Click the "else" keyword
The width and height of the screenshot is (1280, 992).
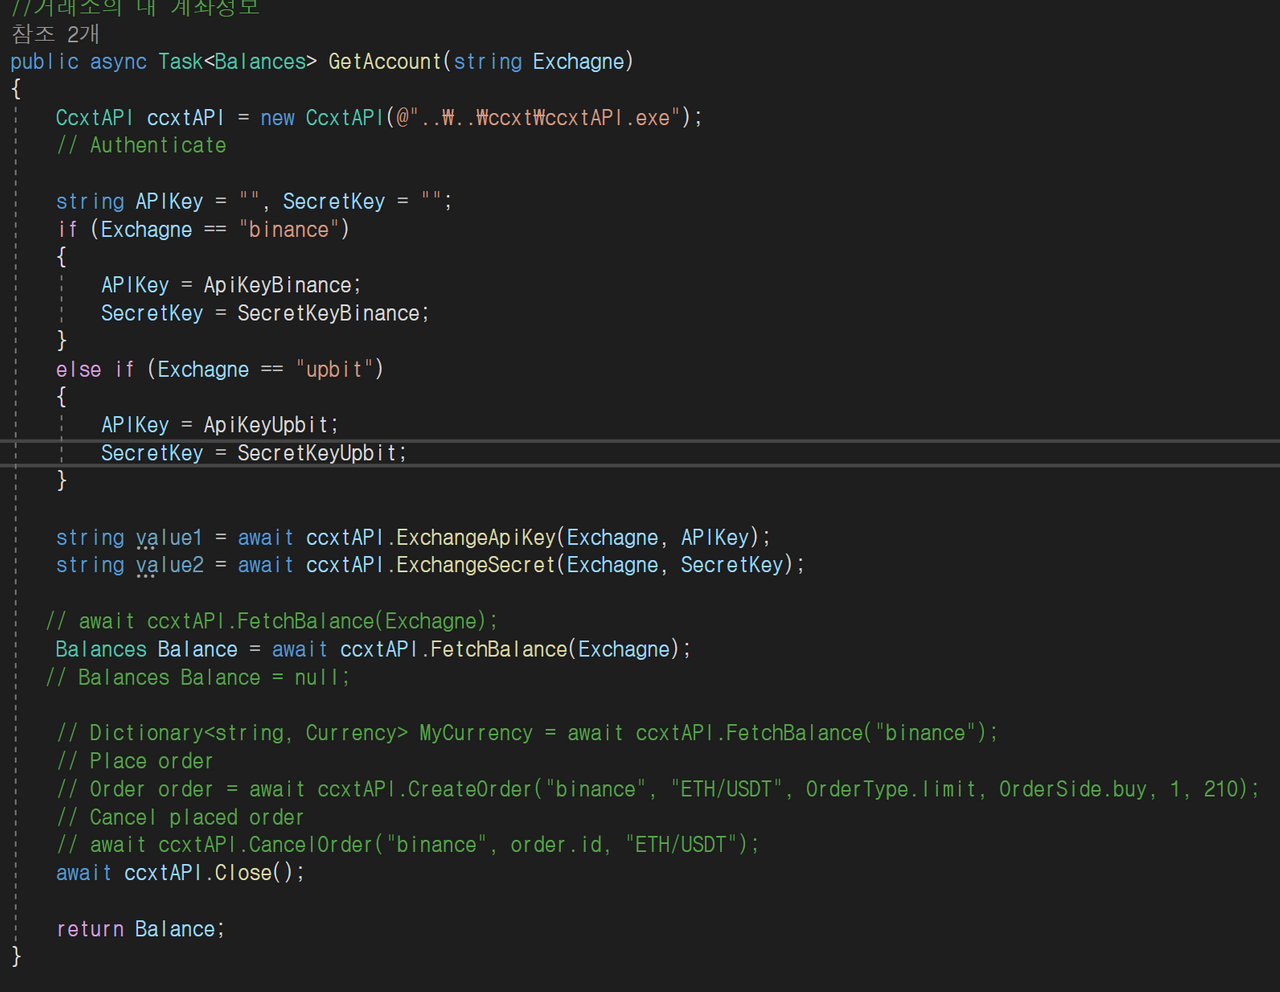78,370
